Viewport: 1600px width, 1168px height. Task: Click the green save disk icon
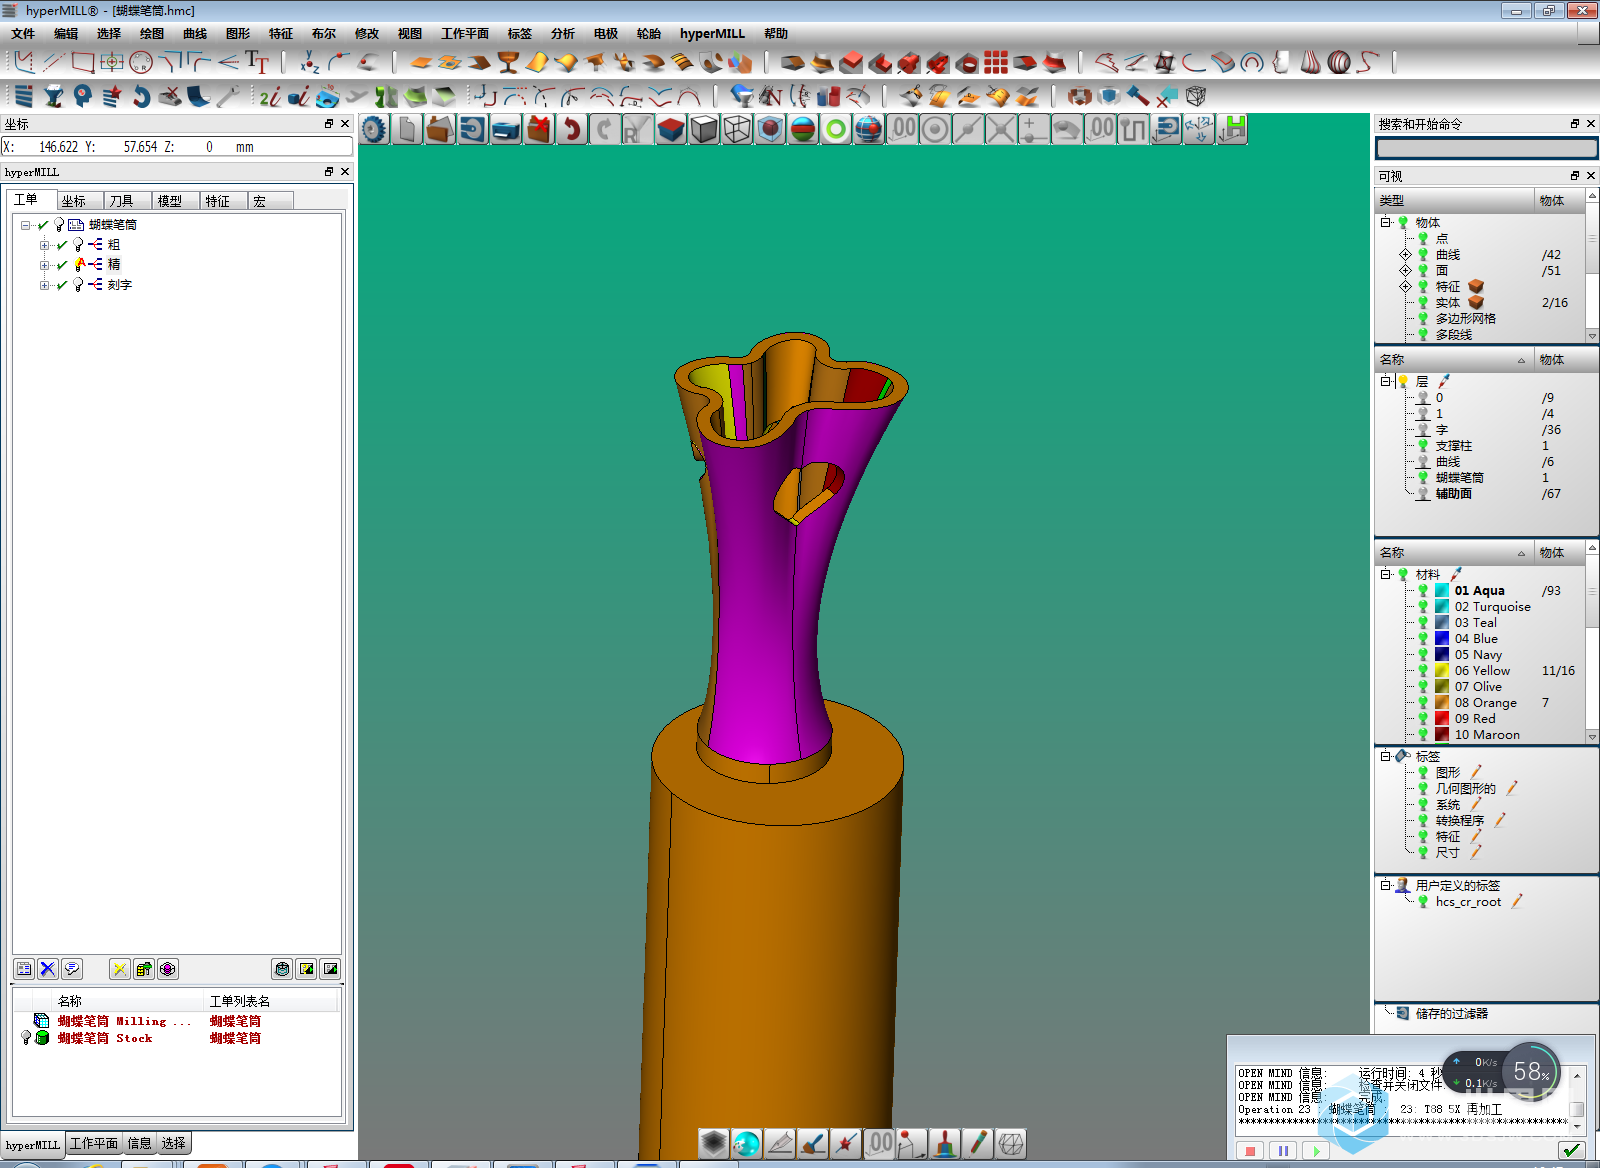point(1235,129)
